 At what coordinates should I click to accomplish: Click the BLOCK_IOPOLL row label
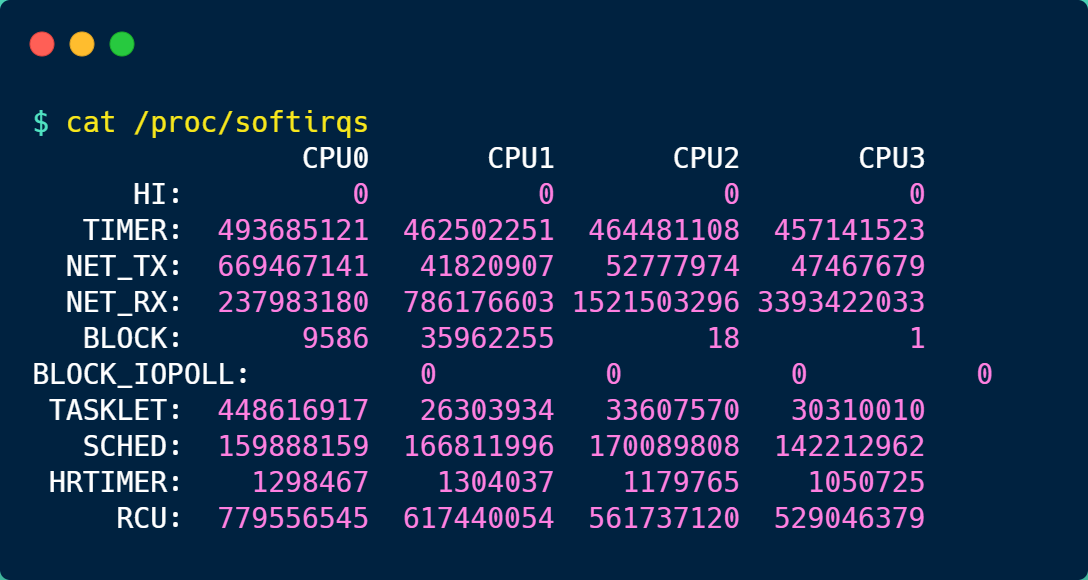(x=141, y=375)
